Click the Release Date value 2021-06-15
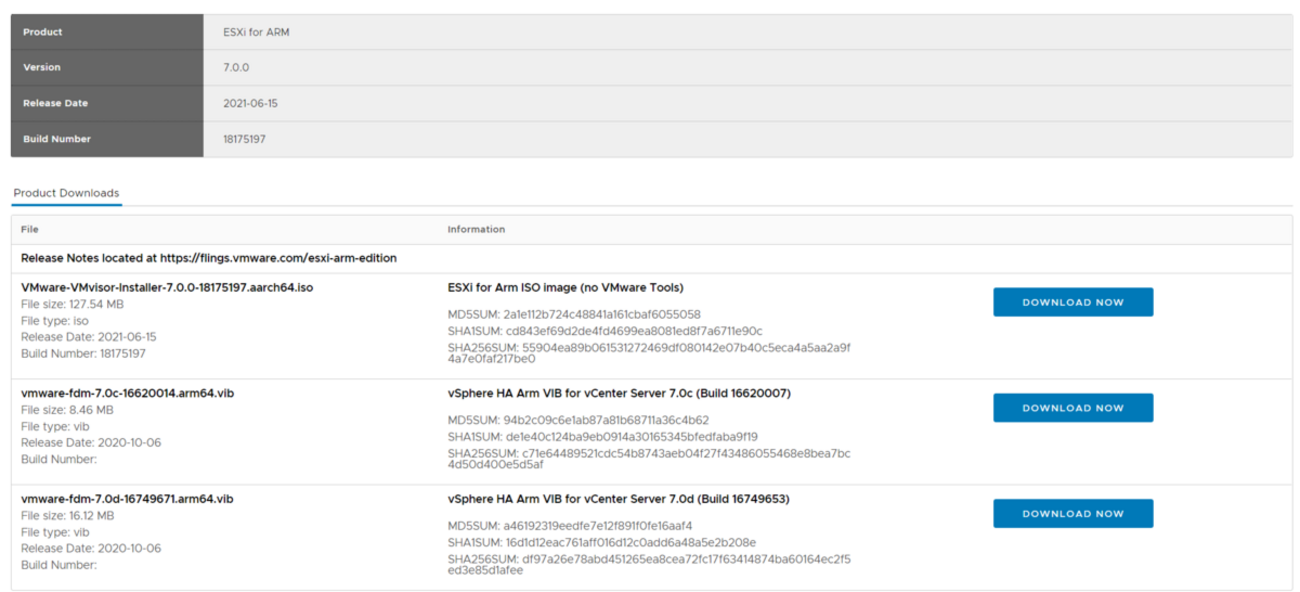Screen dimensions: 1300x592 tap(250, 103)
